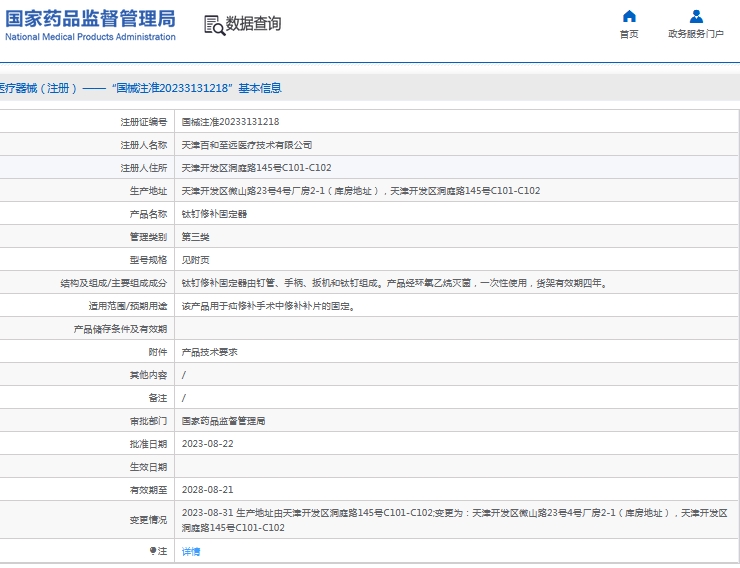Click the 批准日期 row label
Viewport: 740px width, 568px height.
[x=148, y=444]
